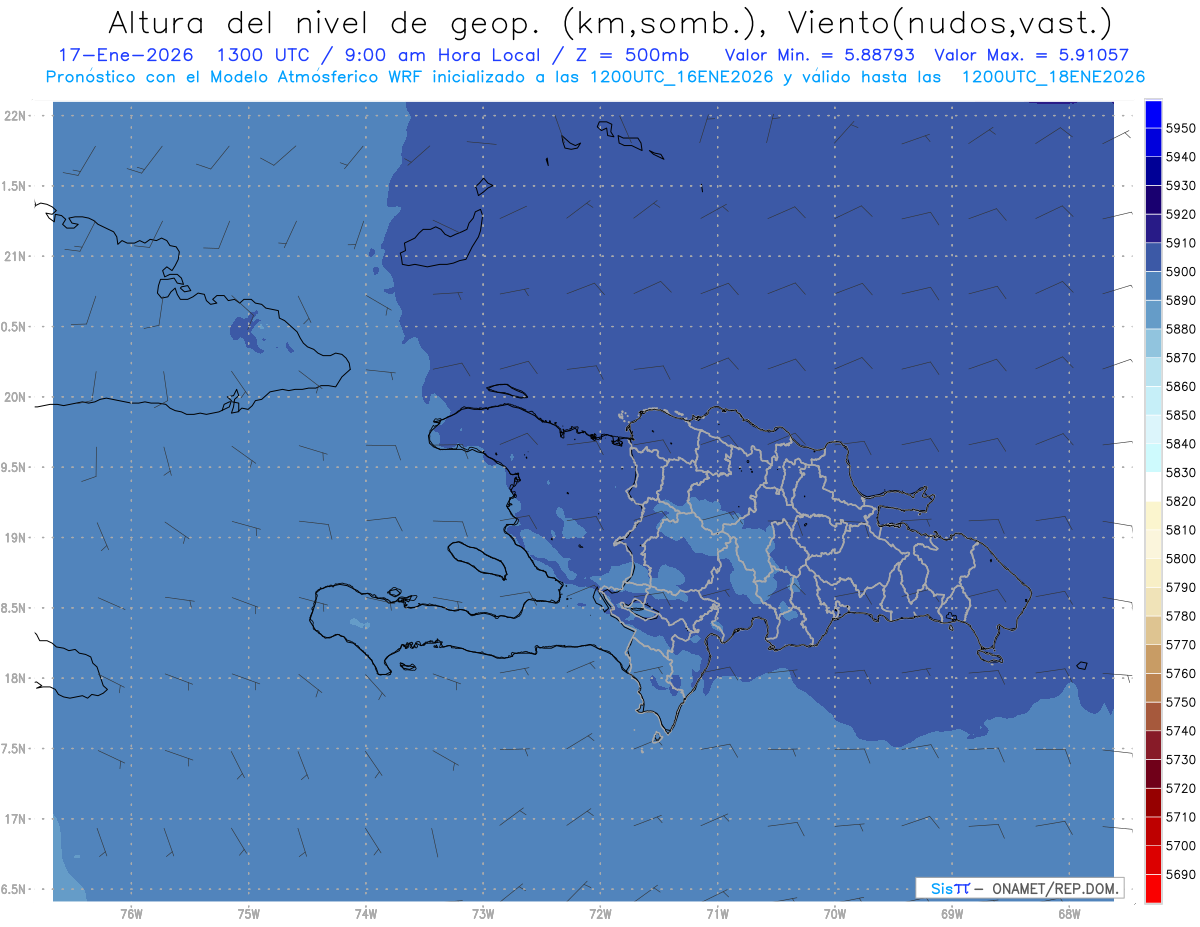Screen dimensions: 1200x927
Task: Click the latitude label 21N
Action: coord(16,256)
